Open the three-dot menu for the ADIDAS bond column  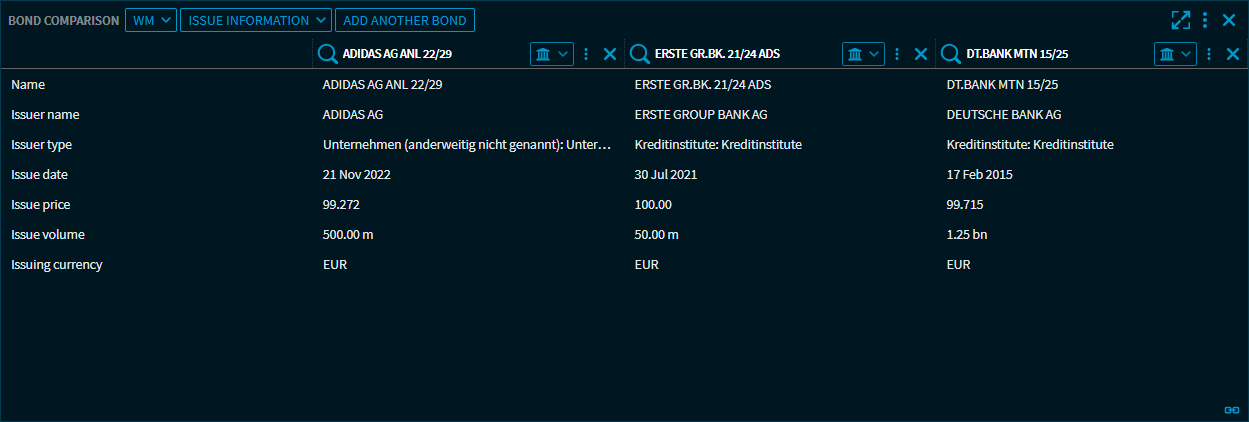pos(586,54)
